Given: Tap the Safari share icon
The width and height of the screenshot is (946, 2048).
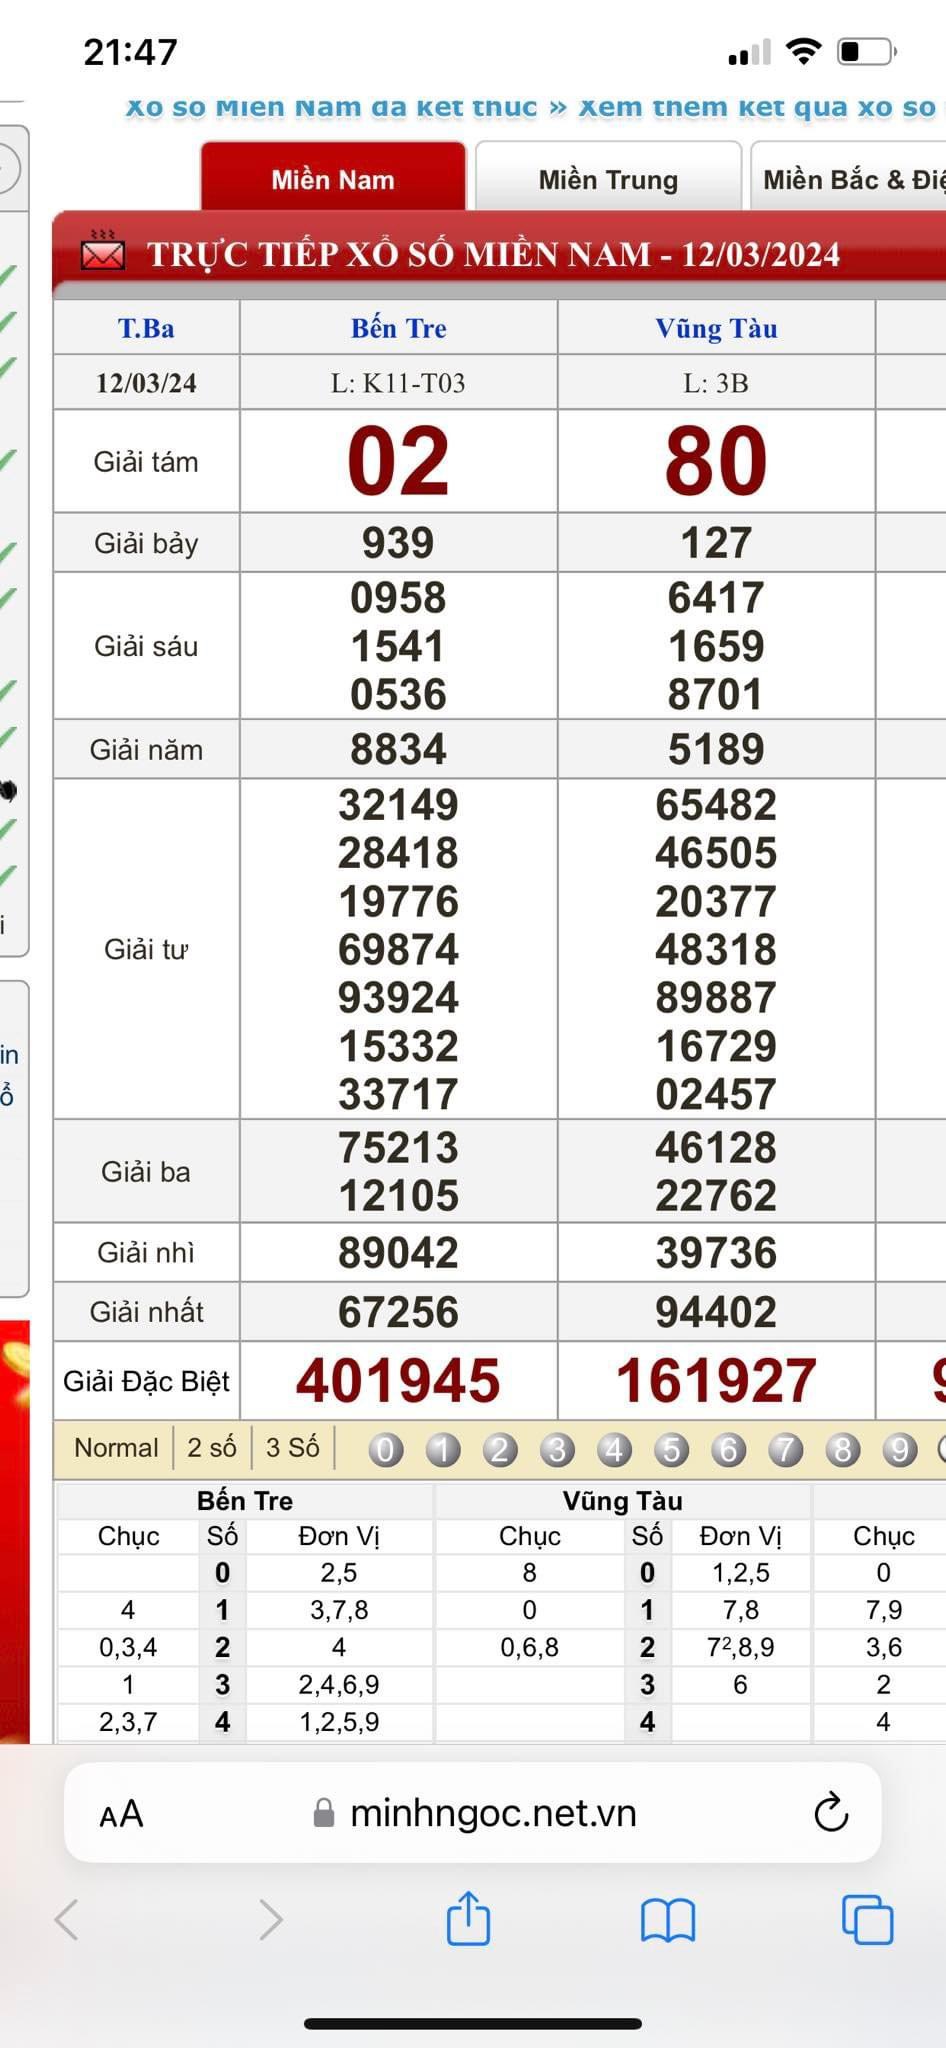Looking at the screenshot, I should (x=468, y=1919).
